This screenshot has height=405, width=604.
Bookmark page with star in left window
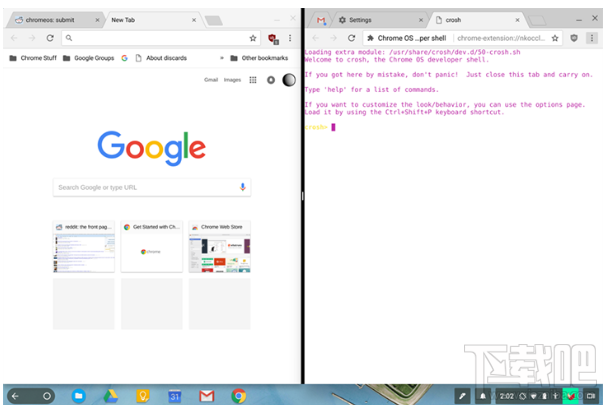pos(253,38)
